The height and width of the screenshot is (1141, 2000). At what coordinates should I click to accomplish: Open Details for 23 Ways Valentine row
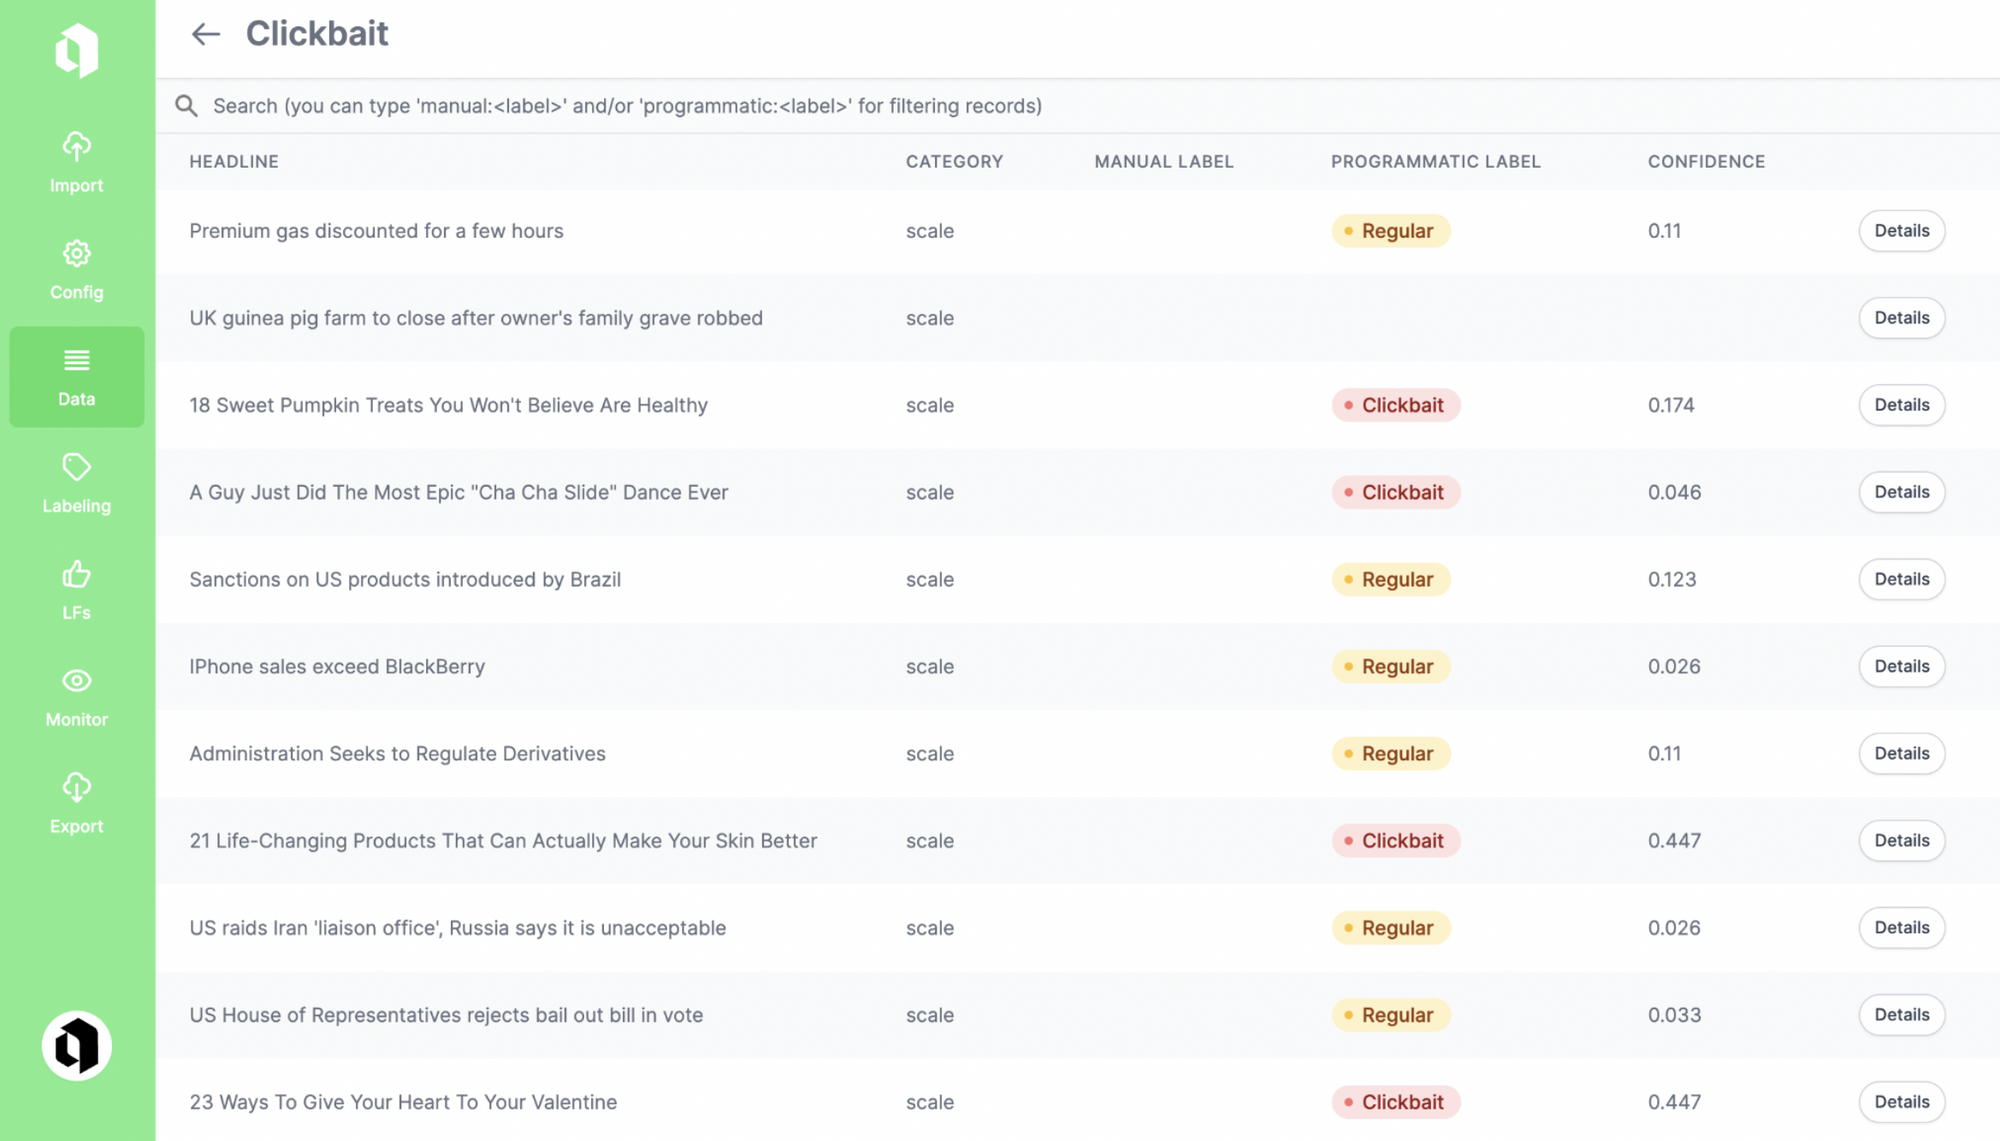pos(1902,1101)
